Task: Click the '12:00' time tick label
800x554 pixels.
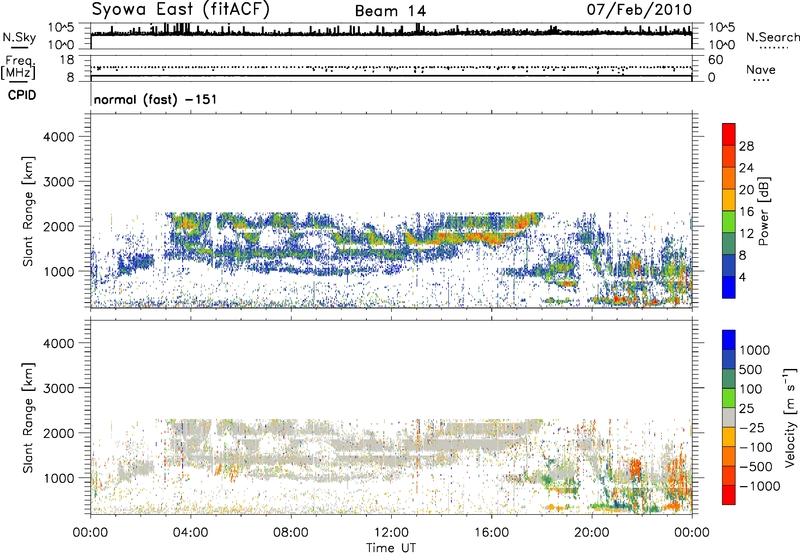Action: point(391,533)
